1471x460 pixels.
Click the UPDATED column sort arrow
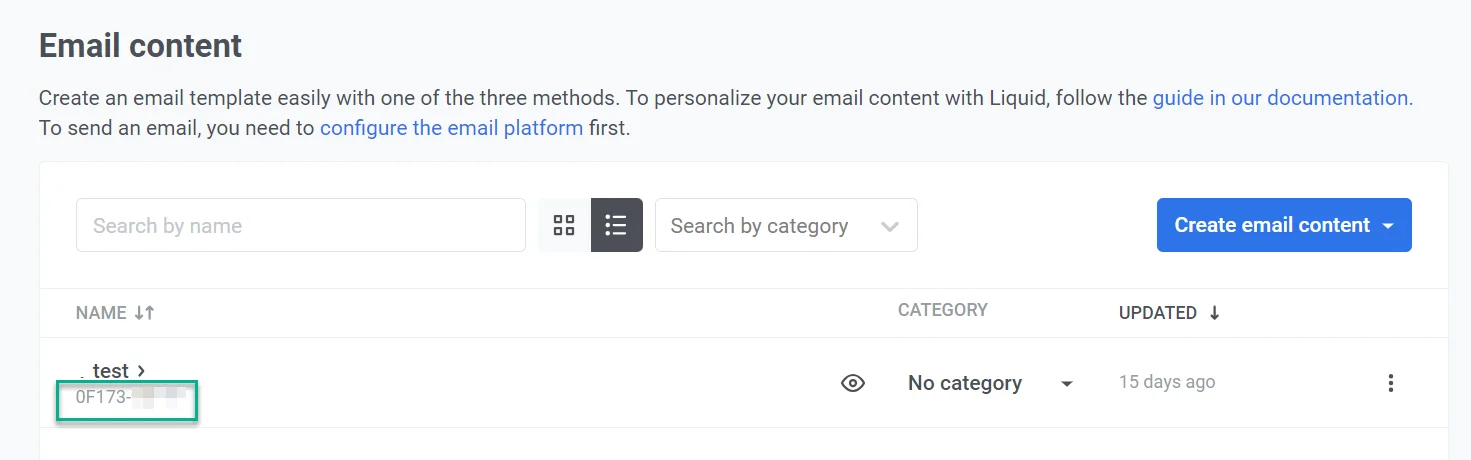tap(1215, 313)
